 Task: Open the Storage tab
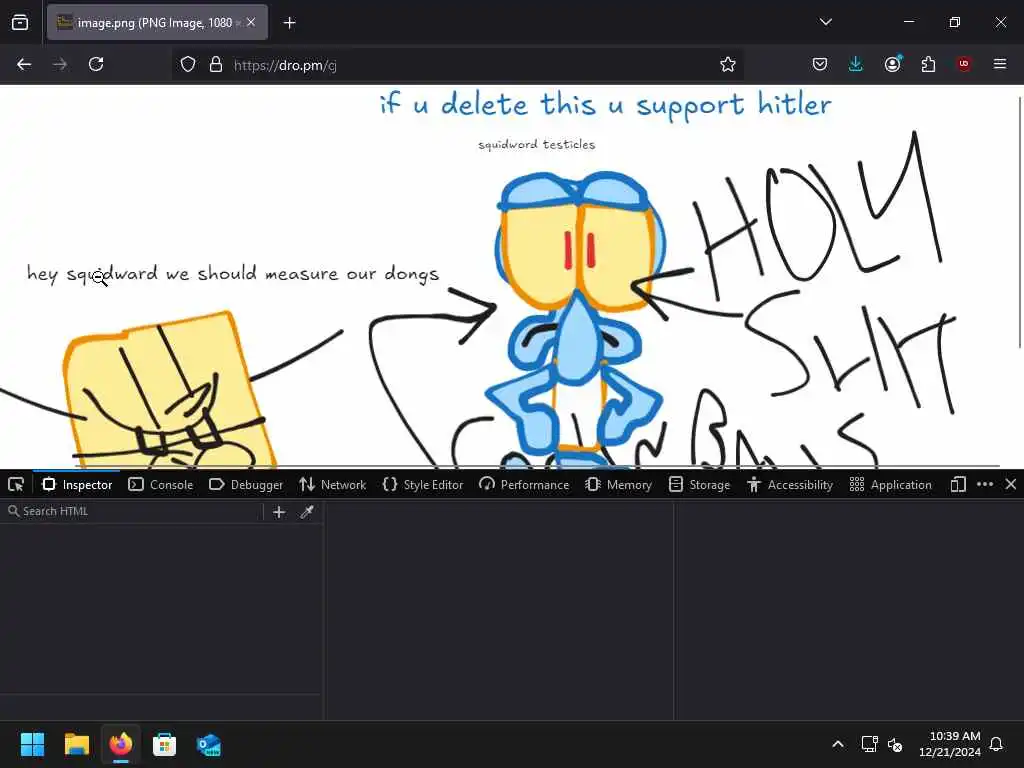click(699, 485)
